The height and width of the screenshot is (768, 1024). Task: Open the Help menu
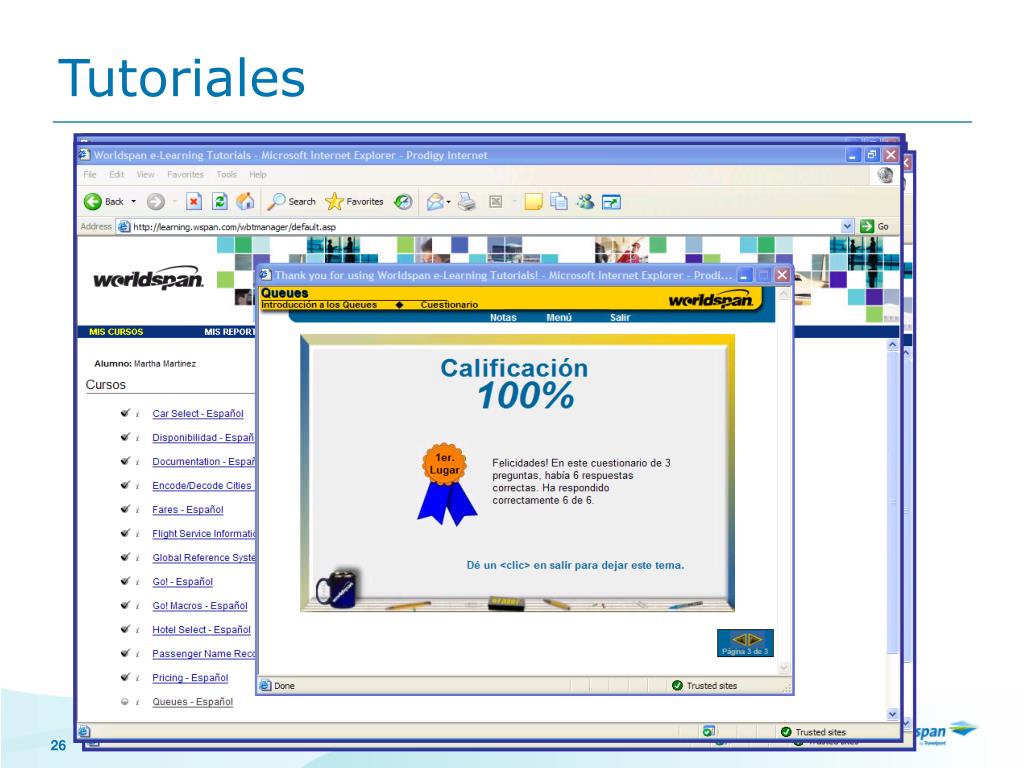[x=258, y=175]
